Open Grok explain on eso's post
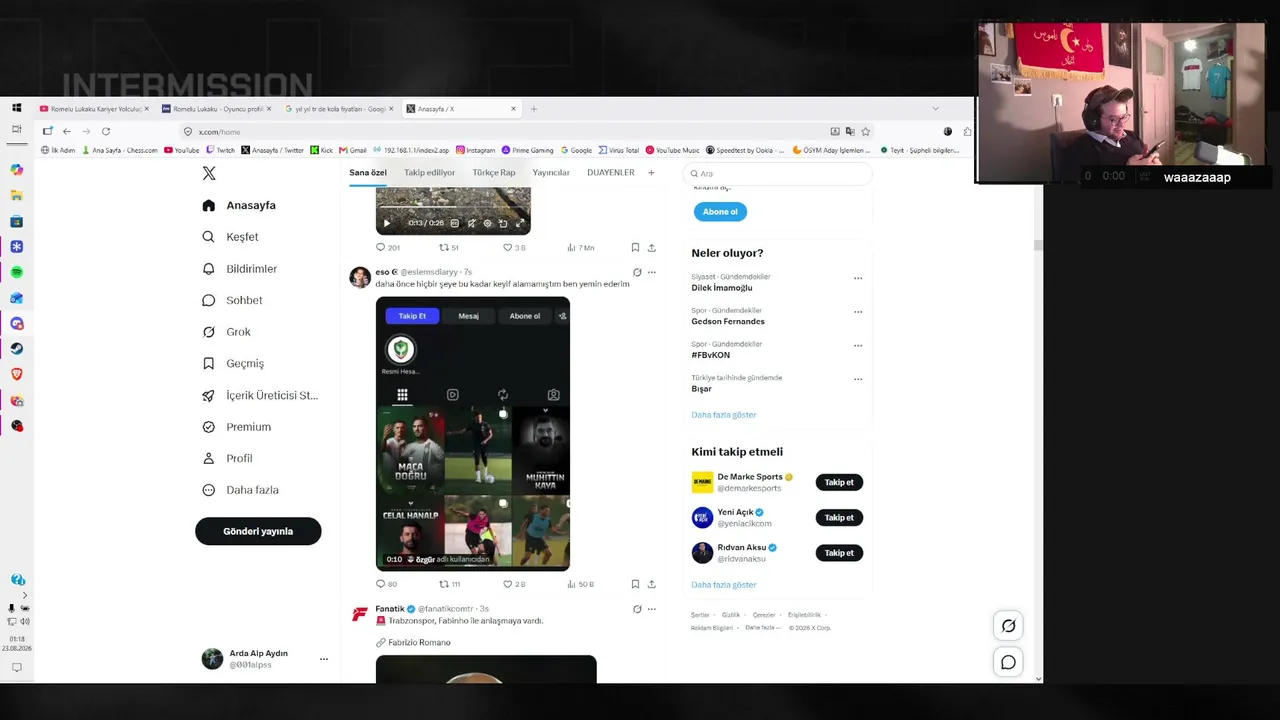The width and height of the screenshot is (1280, 720). (x=637, y=272)
